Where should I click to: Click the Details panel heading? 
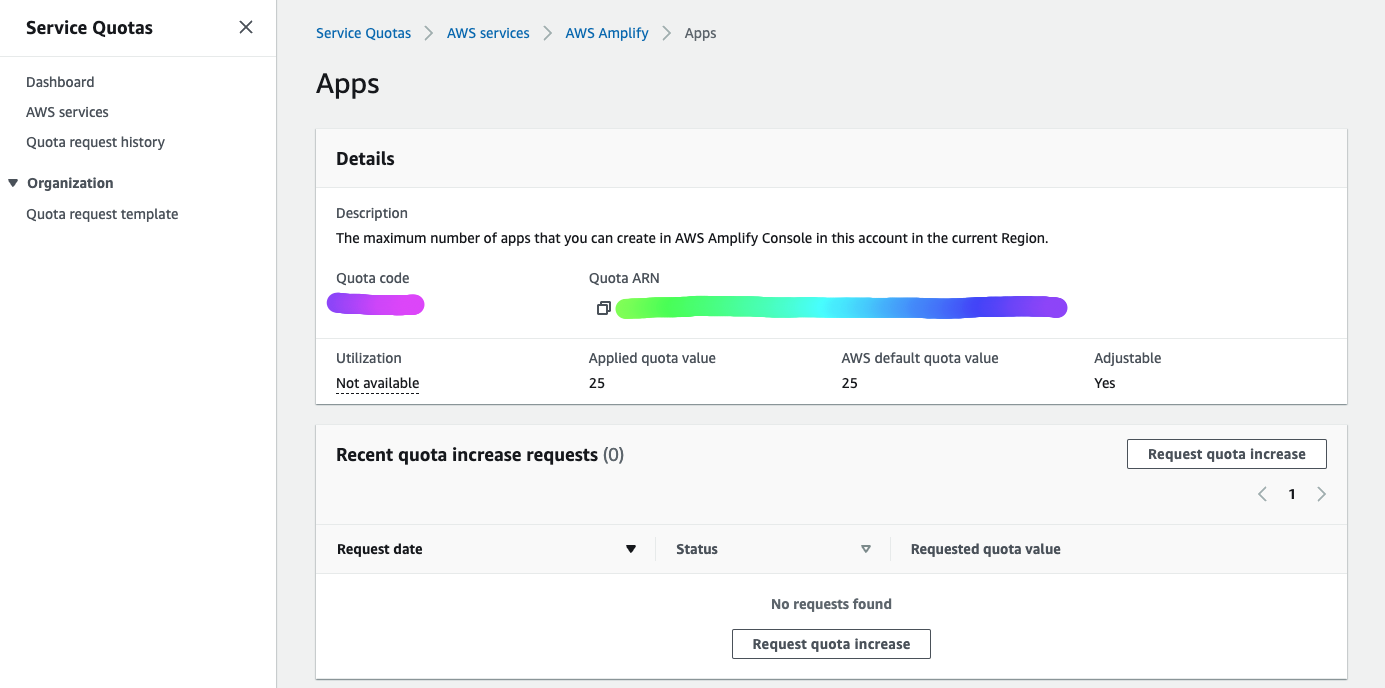(365, 159)
